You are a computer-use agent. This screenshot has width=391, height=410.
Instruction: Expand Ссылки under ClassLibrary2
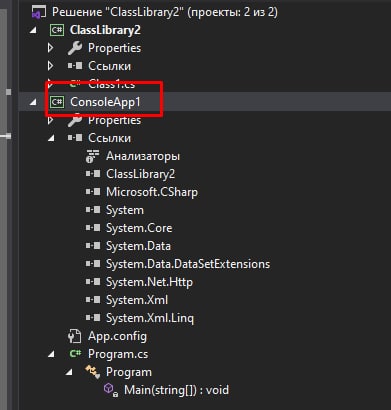[51, 66]
